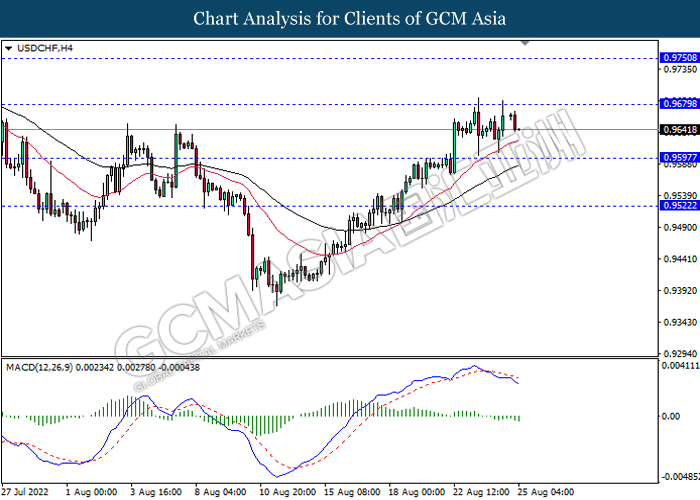The height and width of the screenshot is (500, 700).
Task: Click the 3 Aug 16:00 time label
Action: tap(156, 492)
